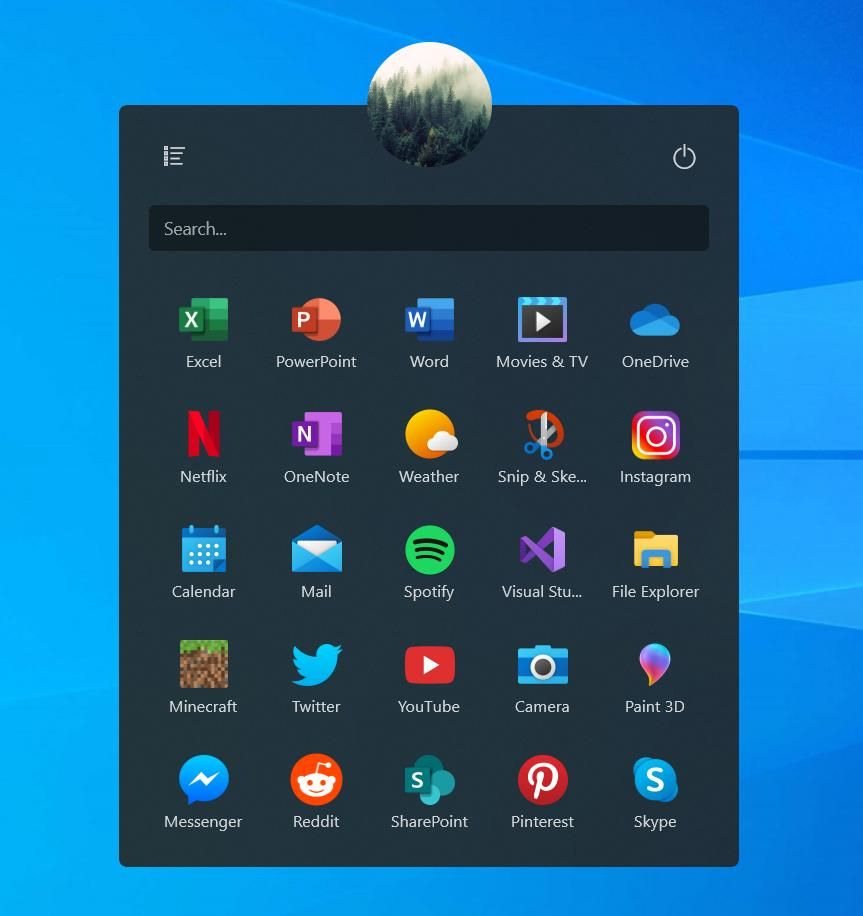
Task: Launch the Camera app
Action: coord(542,664)
